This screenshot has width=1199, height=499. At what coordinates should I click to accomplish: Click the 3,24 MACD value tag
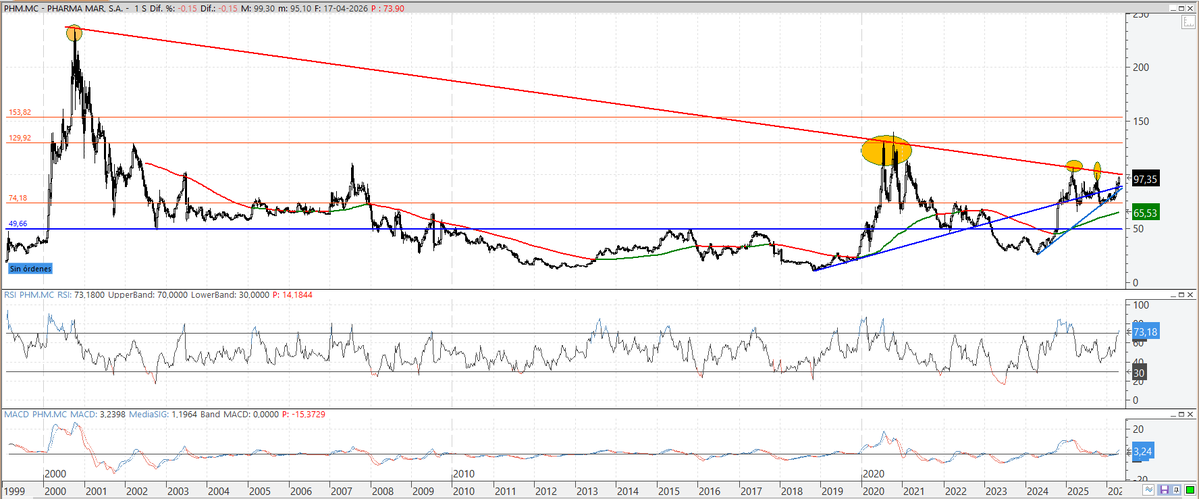pos(1141,452)
